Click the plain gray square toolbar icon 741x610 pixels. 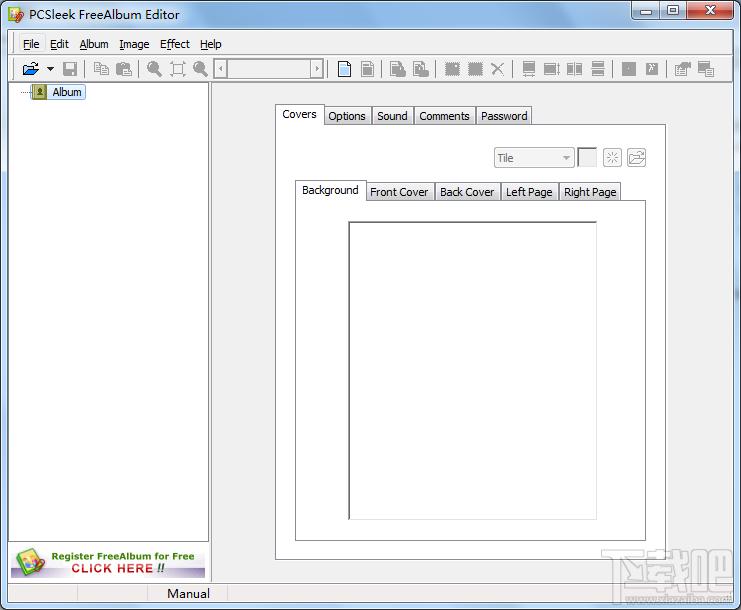[x=629, y=69]
